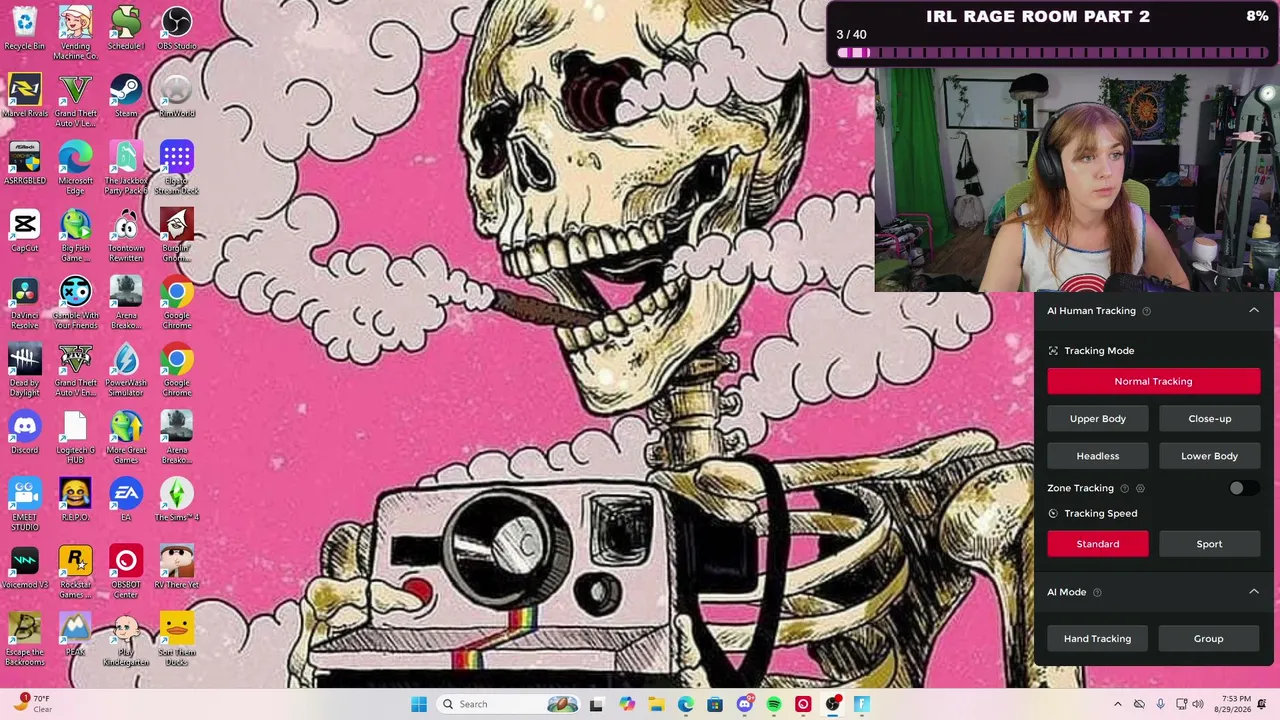Select the EA desktop shortcut
The width and height of the screenshot is (1280, 720).
126,499
